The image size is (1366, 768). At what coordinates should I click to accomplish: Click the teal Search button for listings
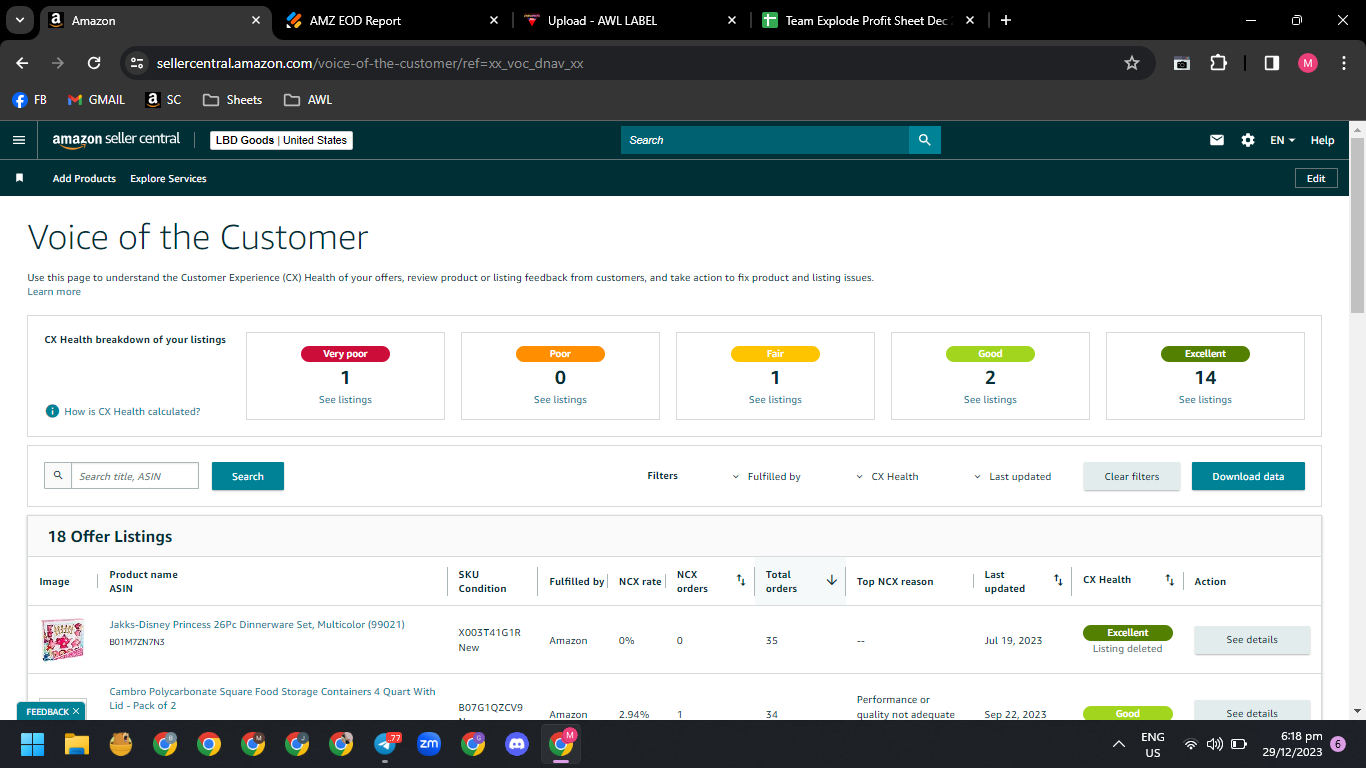click(x=248, y=476)
